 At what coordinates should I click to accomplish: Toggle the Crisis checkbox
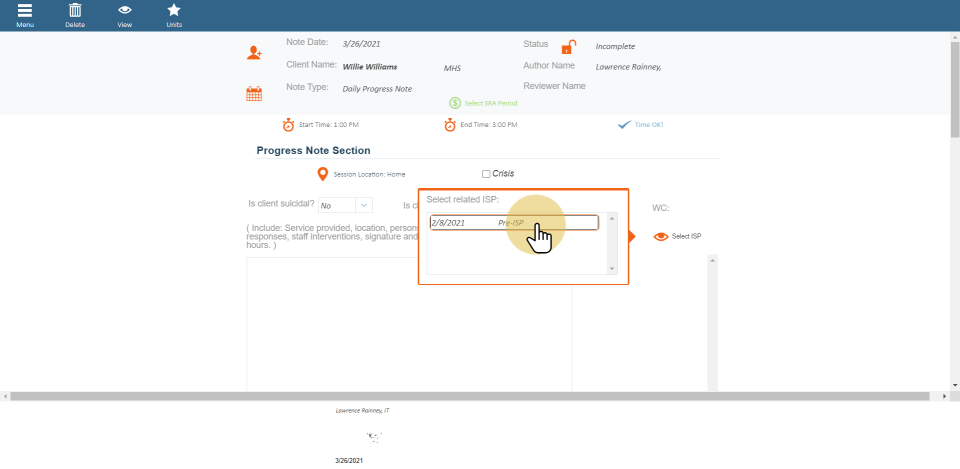pos(486,174)
